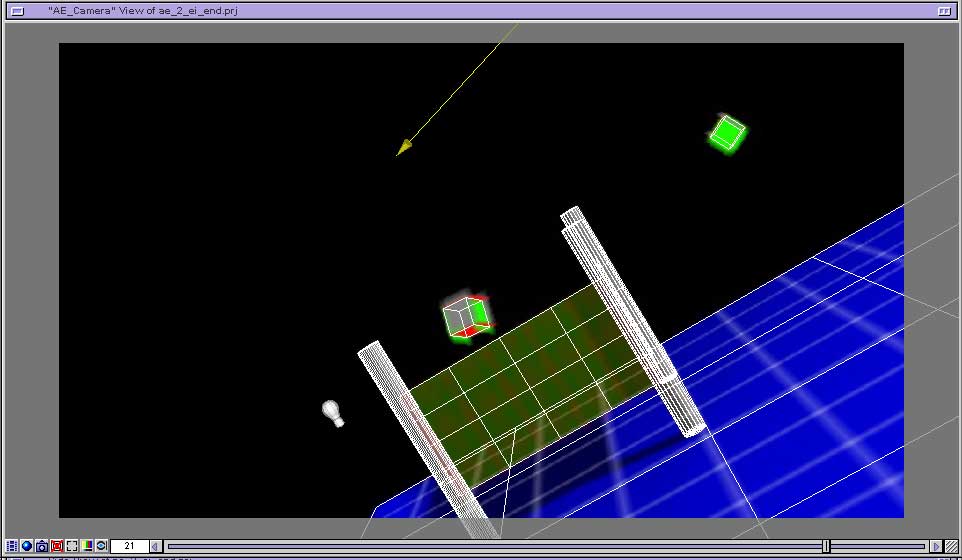Screen dimensions: 962x560
Task: Select the green cube in the upper right
Action: pos(727,133)
